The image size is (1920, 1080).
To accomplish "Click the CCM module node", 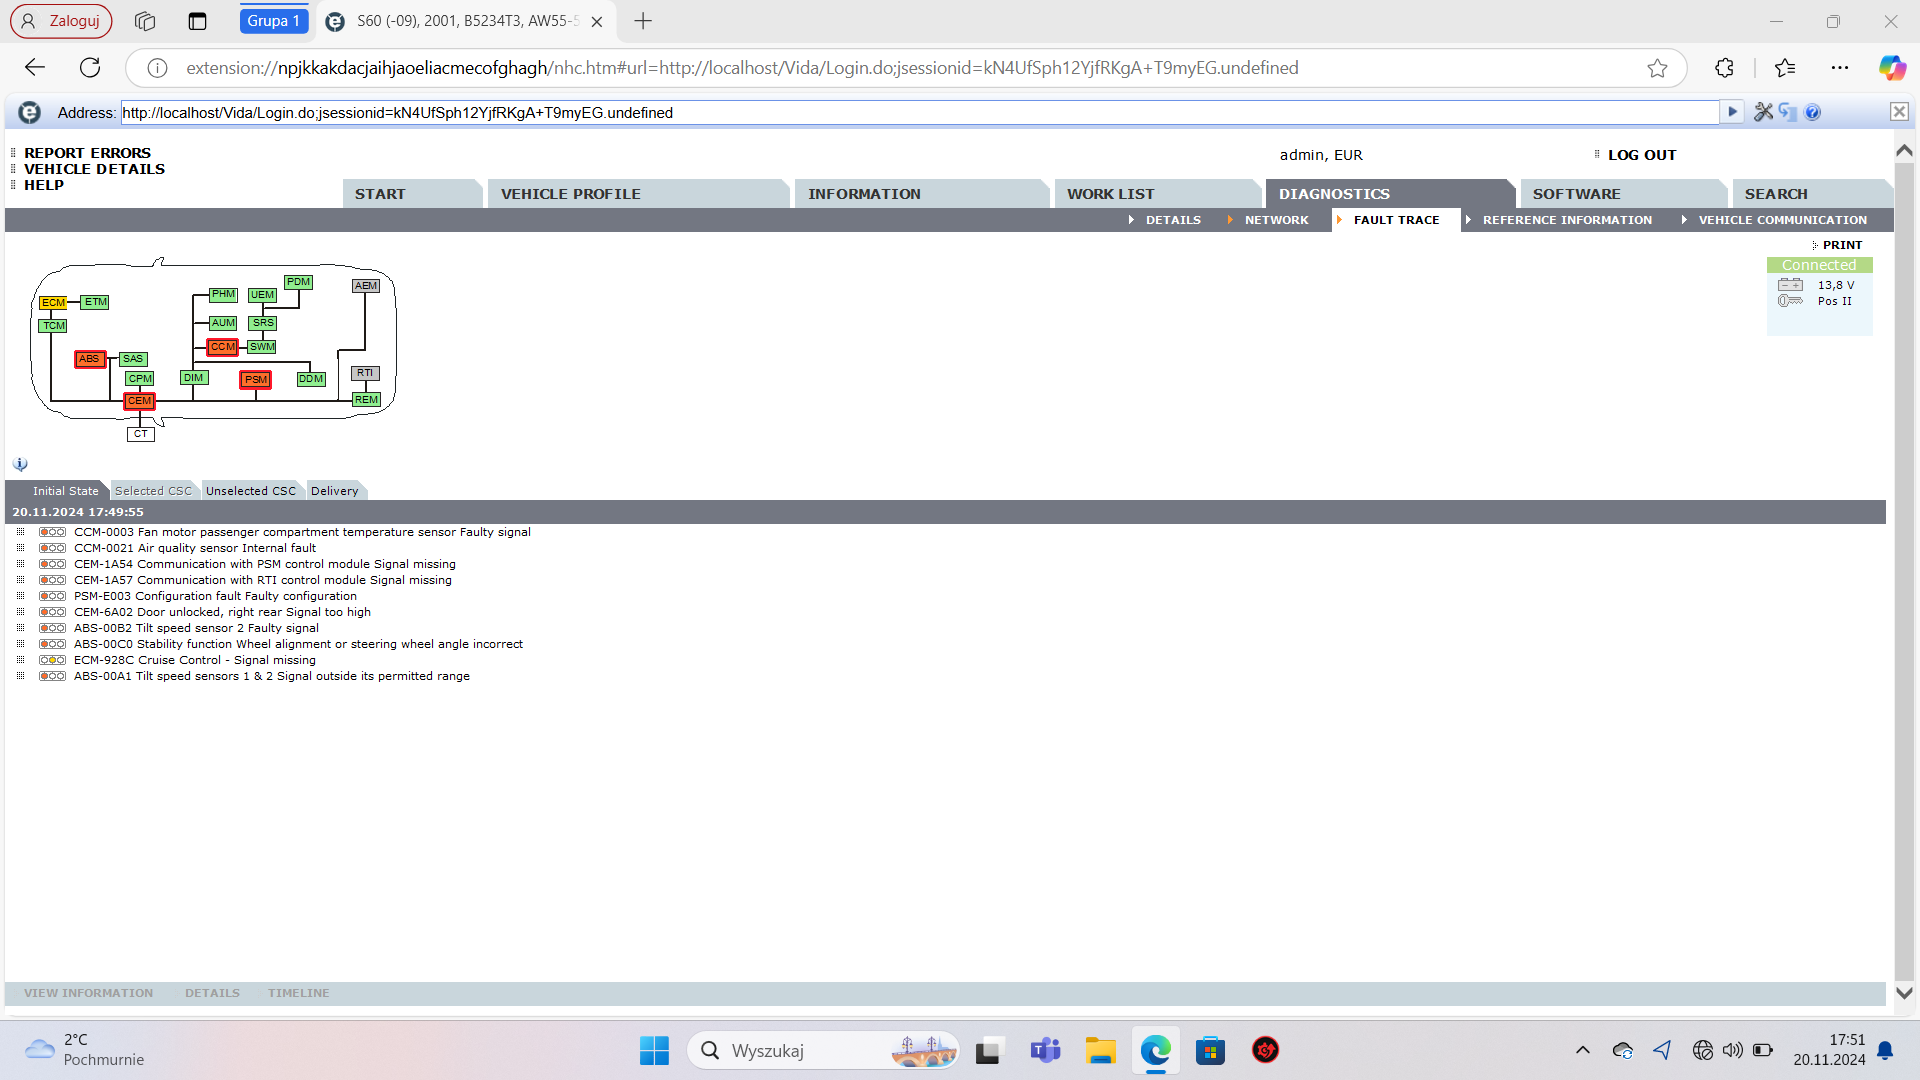I will (222, 347).
